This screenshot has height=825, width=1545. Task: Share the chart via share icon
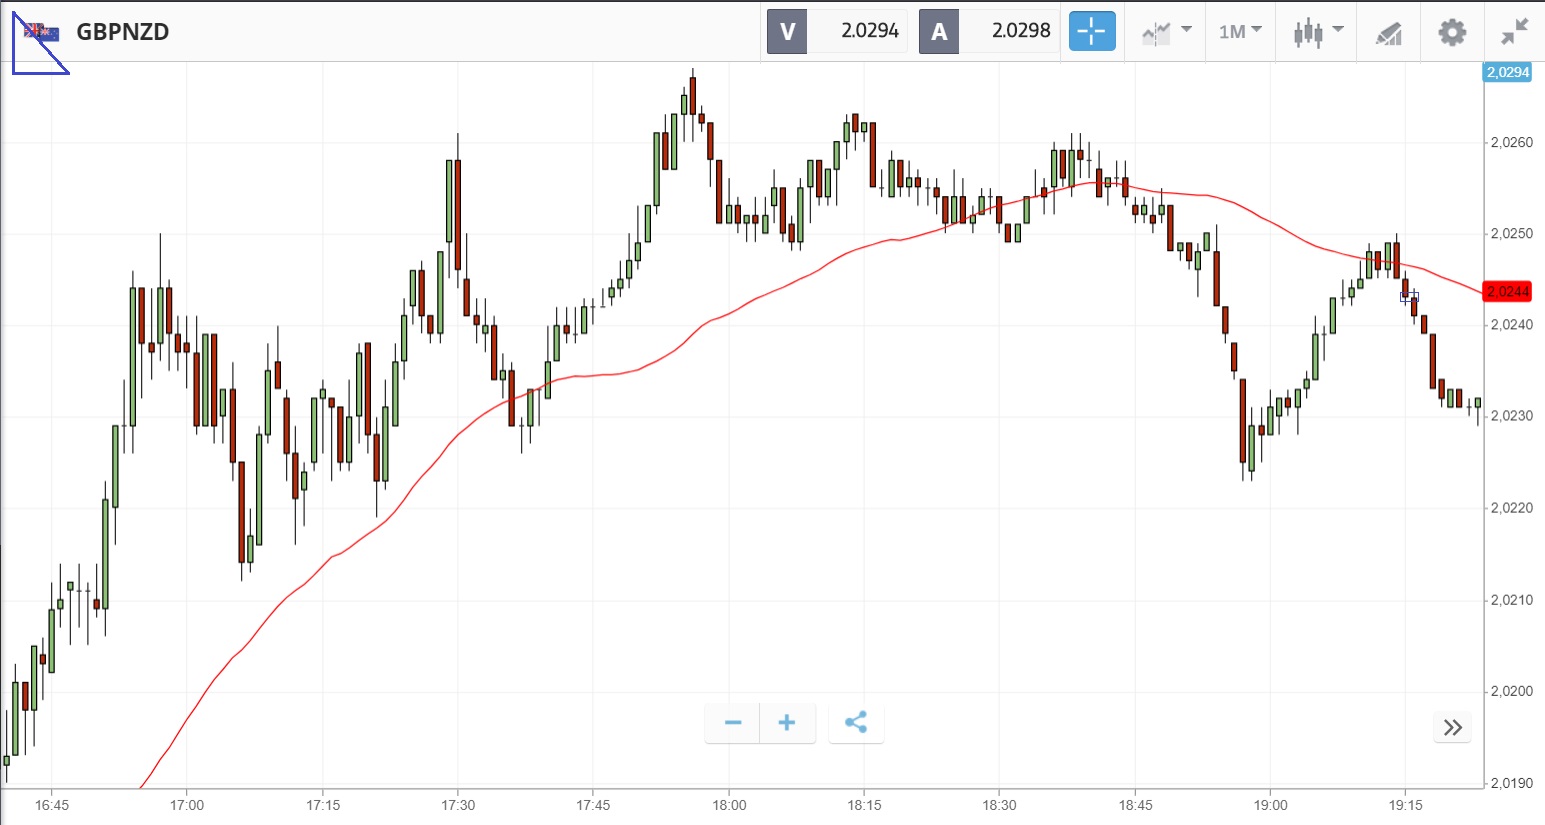coord(856,723)
